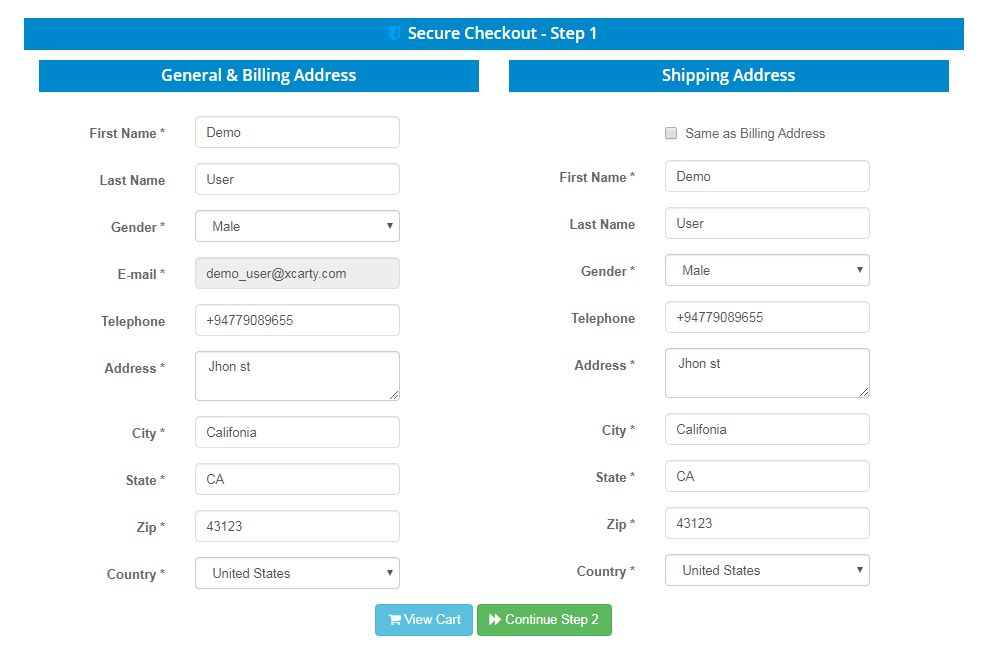990x655 pixels.
Task: Expand the shipping Country dropdown
Action: (x=767, y=570)
